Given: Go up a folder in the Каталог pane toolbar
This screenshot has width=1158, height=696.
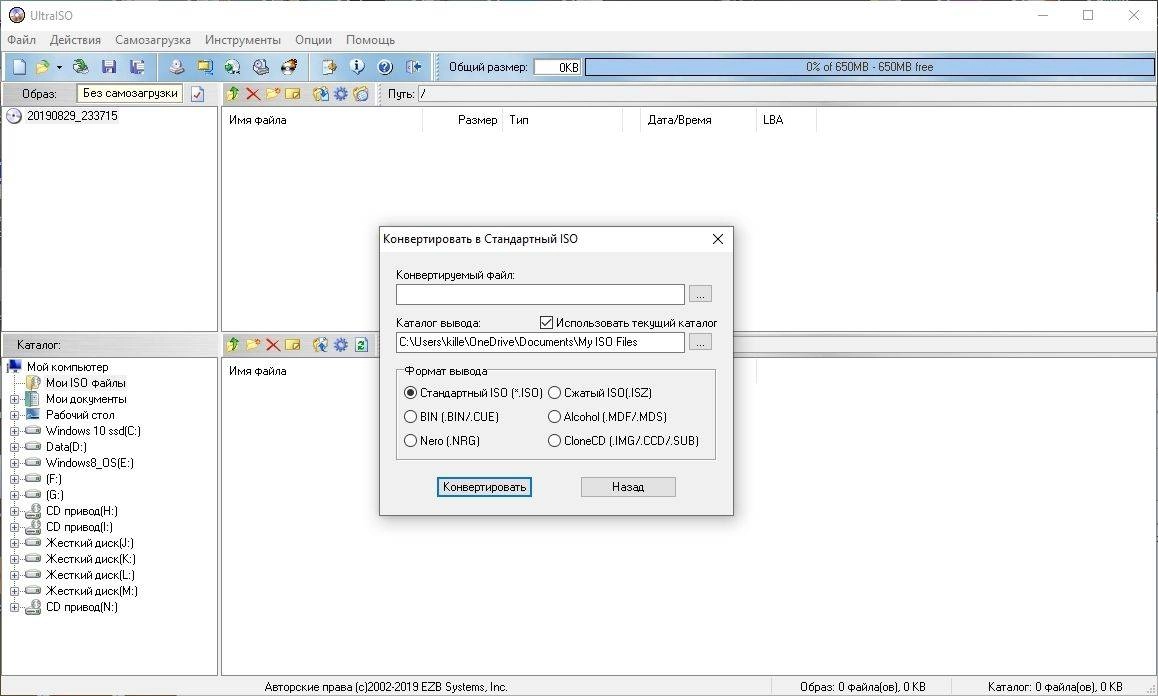Looking at the screenshot, I should pyautogui.click(x=233, y=344).
